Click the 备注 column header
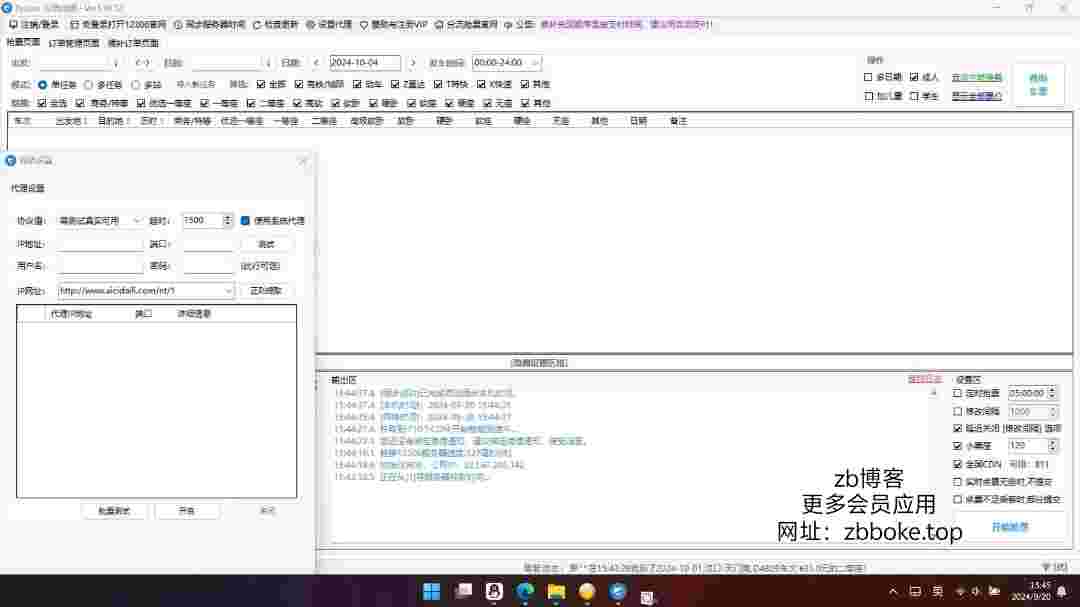Image resolution: width=1080 pixels, height=607 pixels. click(x=678, y=121)
